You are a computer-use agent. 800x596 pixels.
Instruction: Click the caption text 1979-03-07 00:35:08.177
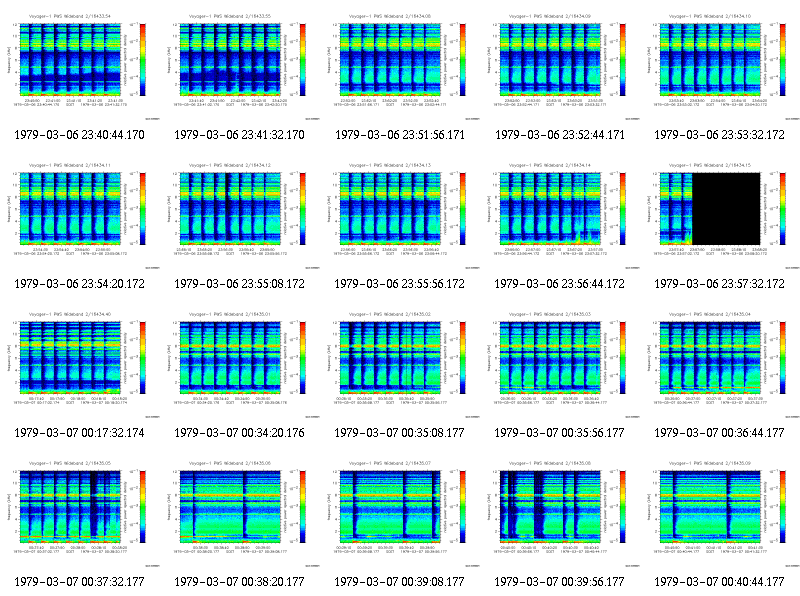[399, 433]
